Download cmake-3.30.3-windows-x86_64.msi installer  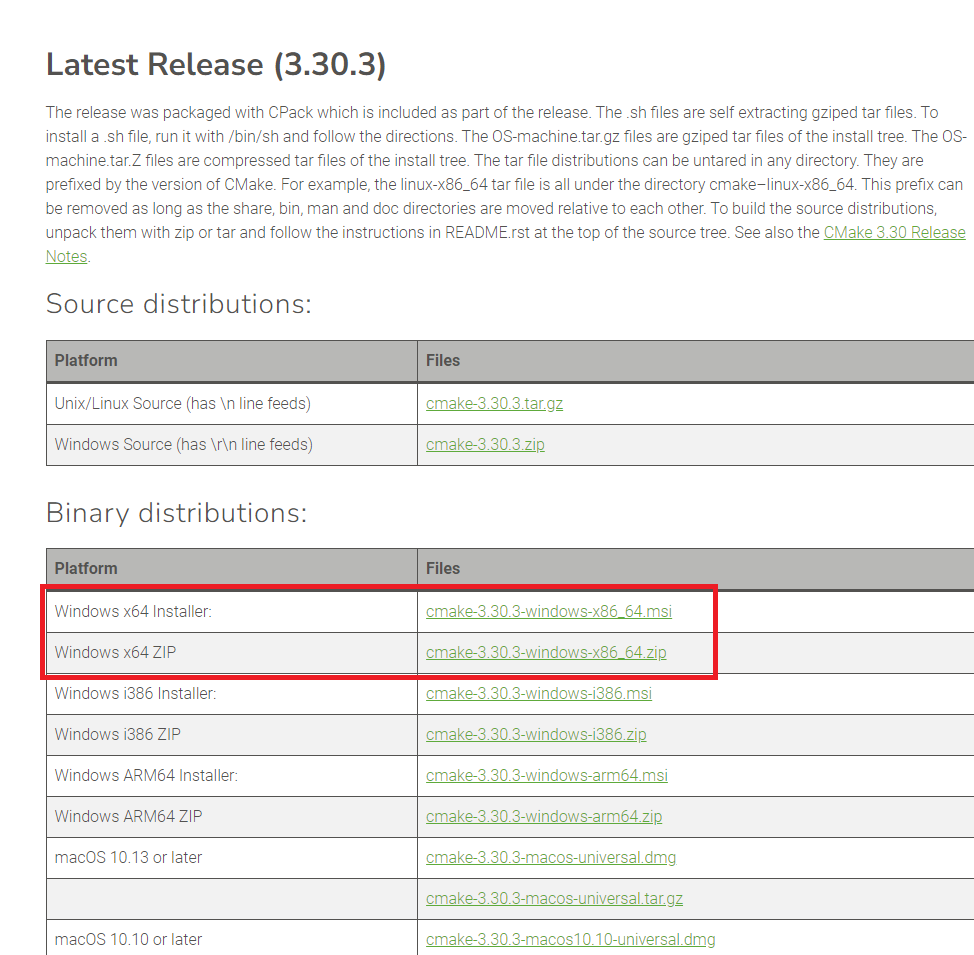(x=548, y=611)
